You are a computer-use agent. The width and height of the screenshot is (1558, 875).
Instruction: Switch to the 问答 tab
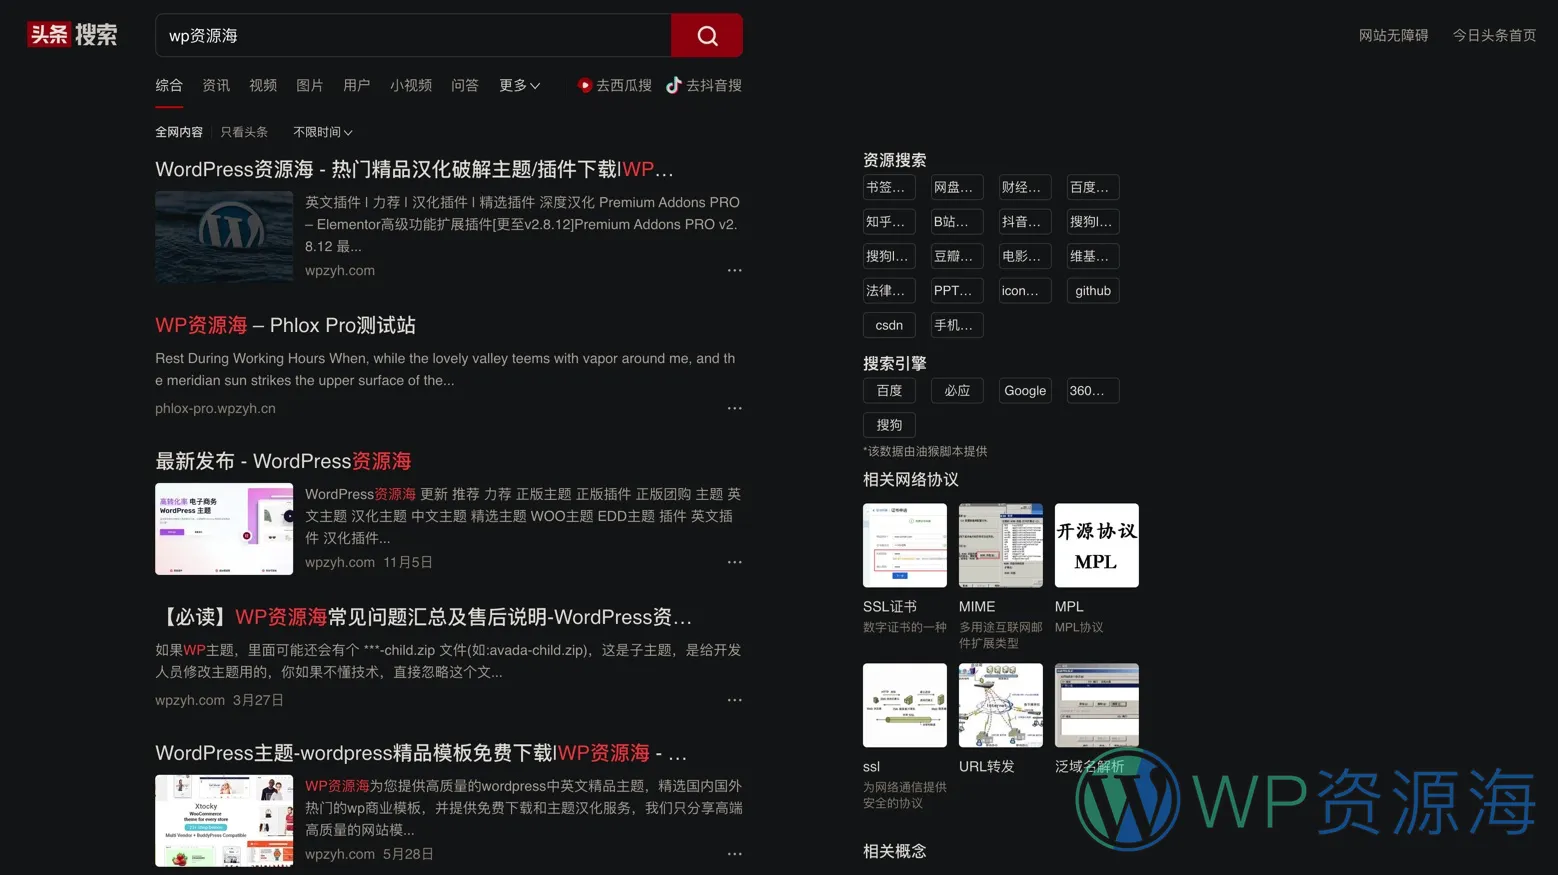coord(465,86)
